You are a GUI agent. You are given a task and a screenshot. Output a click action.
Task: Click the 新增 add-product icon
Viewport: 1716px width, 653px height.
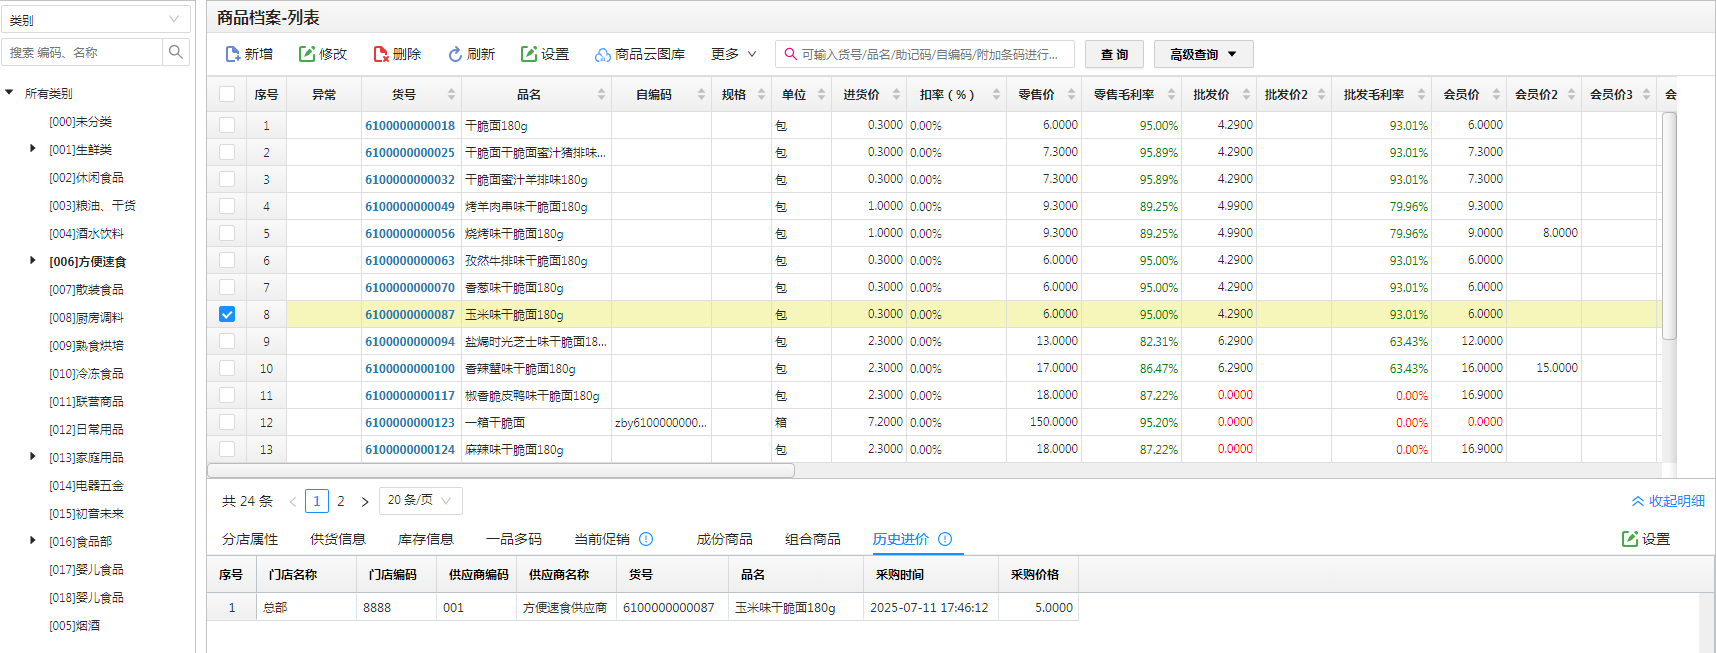233,54
